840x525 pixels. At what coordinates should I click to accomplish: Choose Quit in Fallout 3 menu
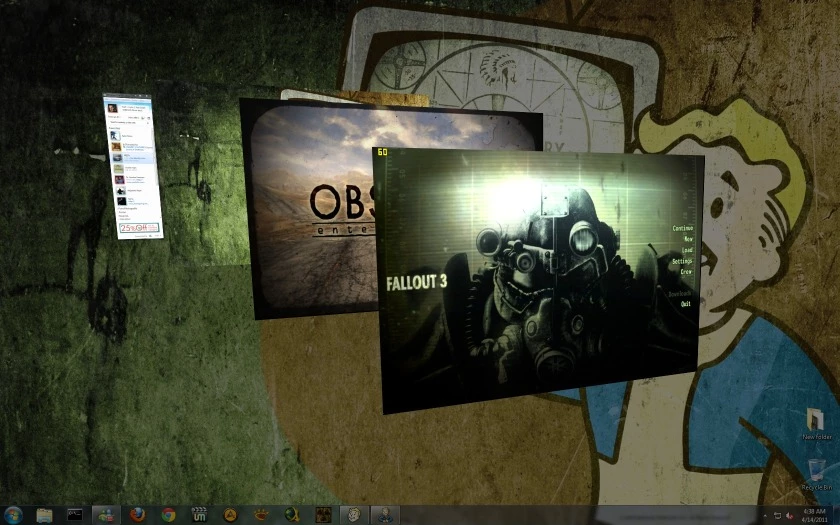pos(686,304)
